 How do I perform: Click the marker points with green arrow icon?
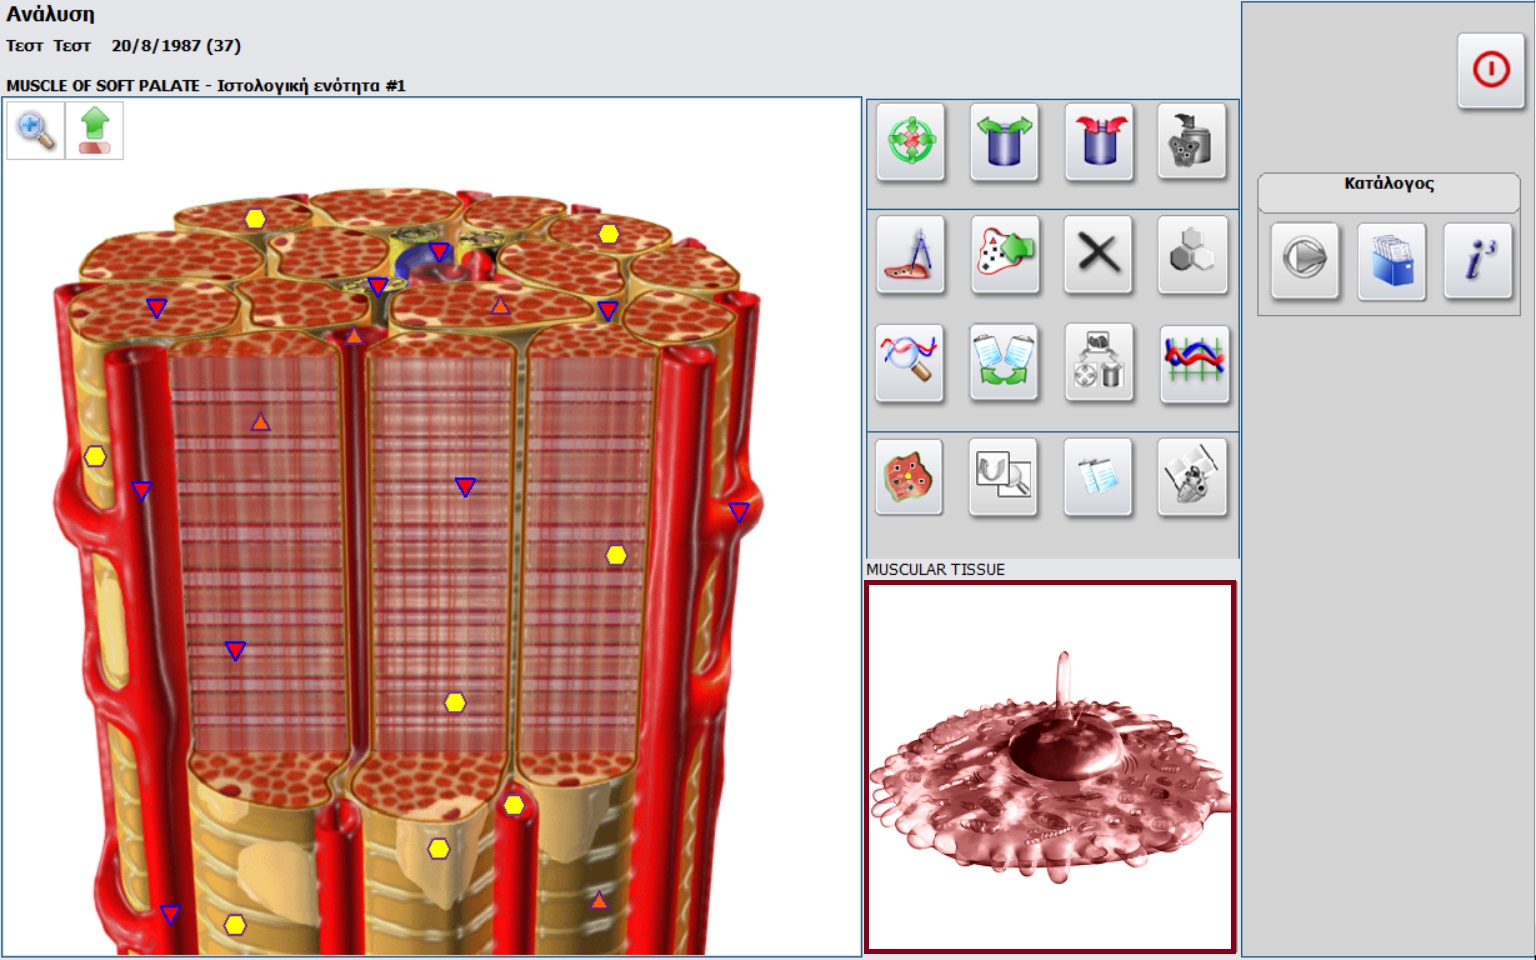click(1004, 255)
